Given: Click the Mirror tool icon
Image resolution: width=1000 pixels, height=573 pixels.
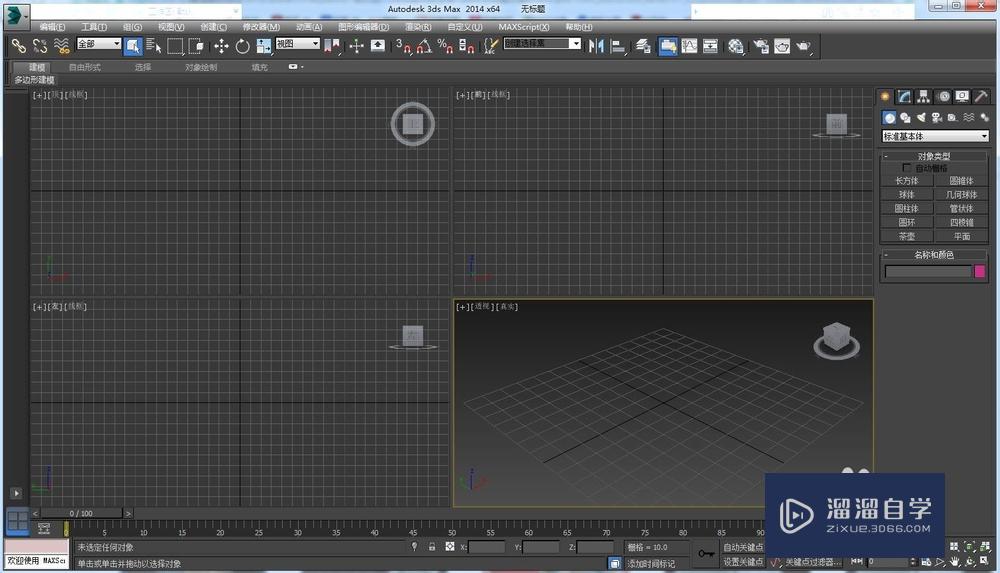Looking at the screenshot, I should click(596, 46).
